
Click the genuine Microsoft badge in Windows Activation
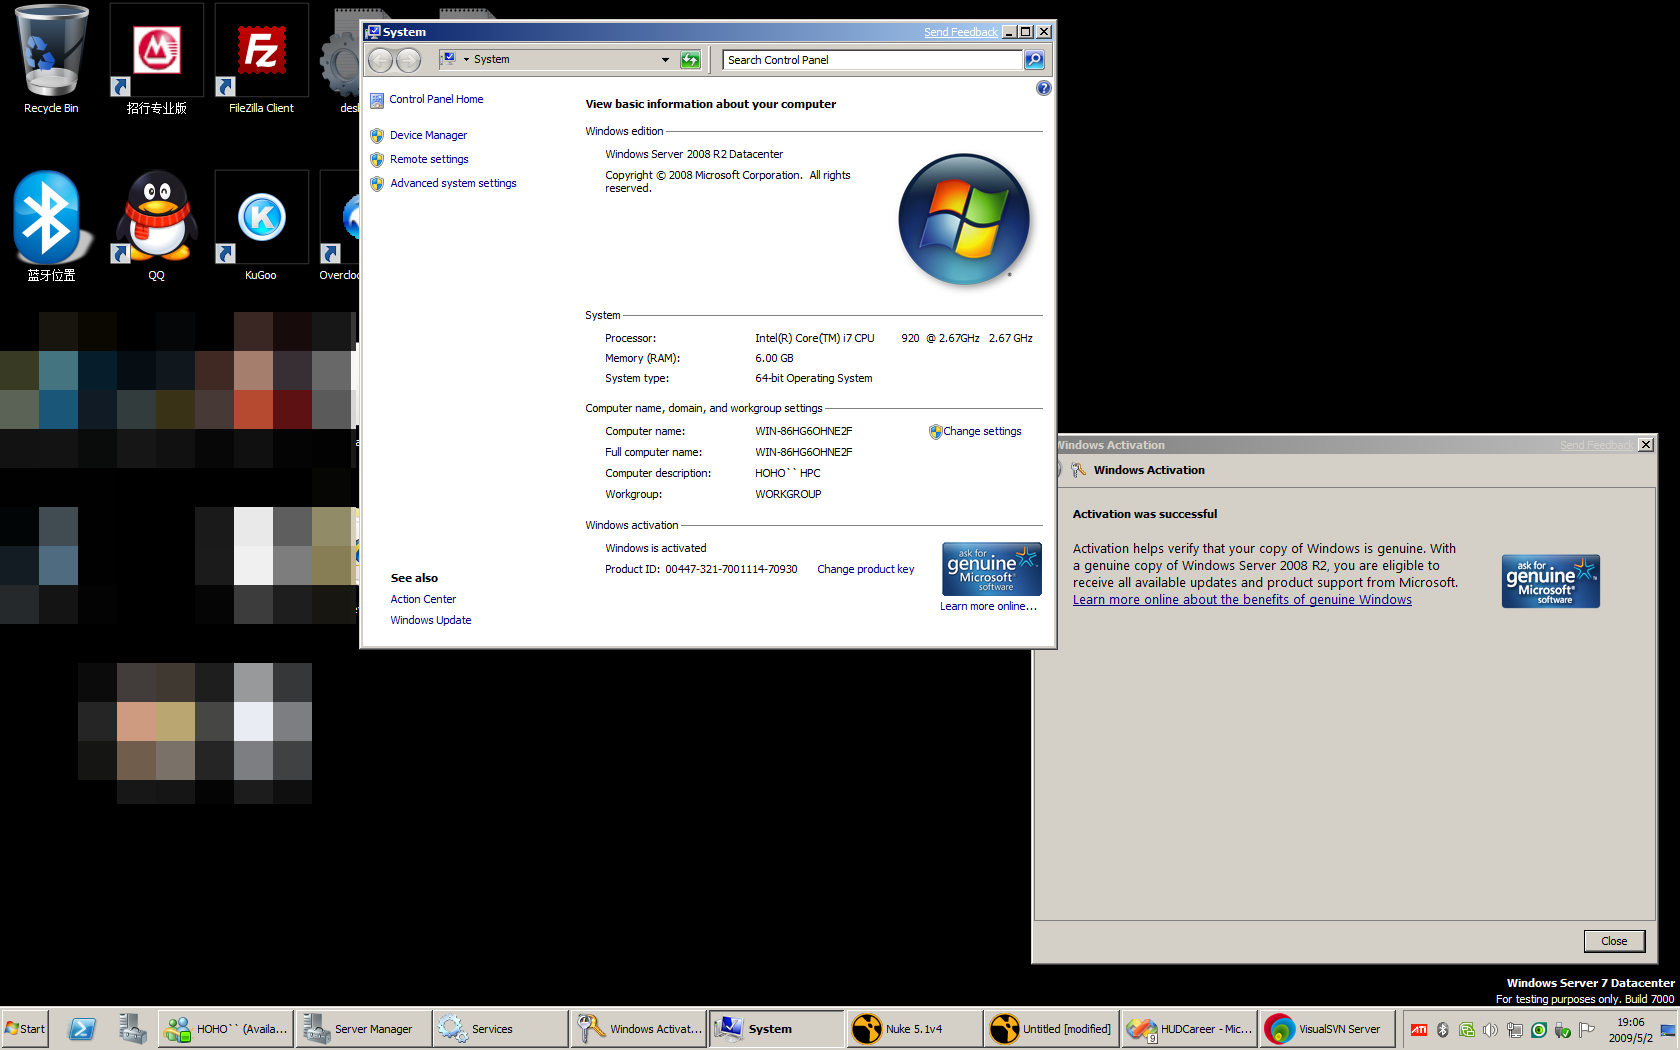pyautogui.click(x=1550, y=581)
